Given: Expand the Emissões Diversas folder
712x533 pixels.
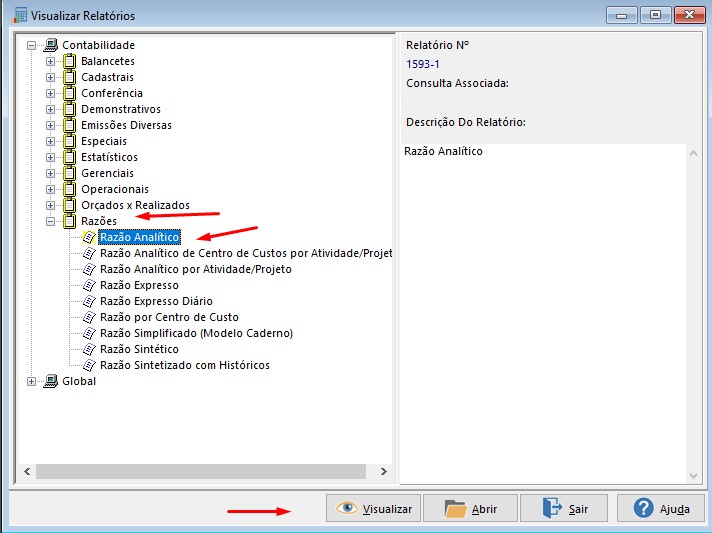Looking at the screenshot, I should click(50, 125).
